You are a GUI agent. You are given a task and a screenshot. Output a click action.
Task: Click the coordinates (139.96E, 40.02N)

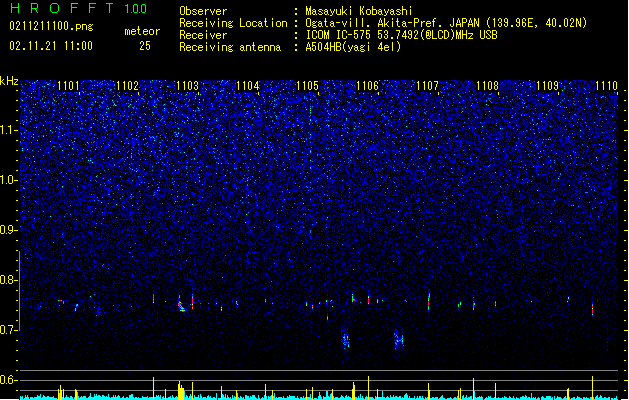click(536, 23)
